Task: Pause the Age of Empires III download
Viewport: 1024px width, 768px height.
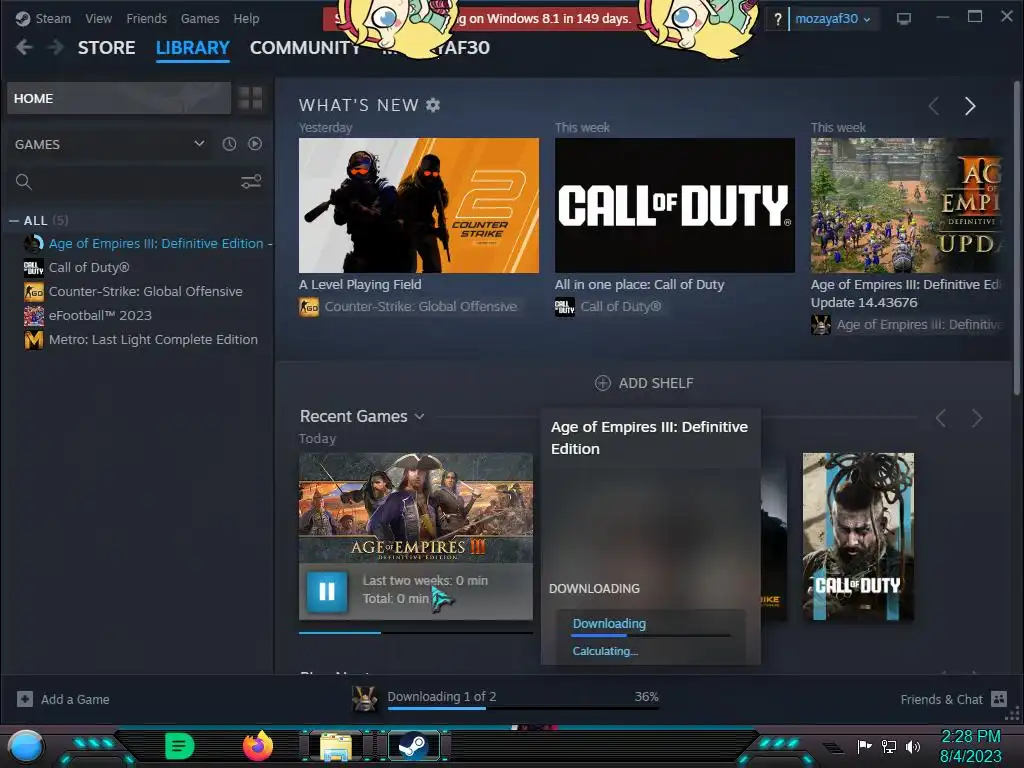Action: (327, 592)
